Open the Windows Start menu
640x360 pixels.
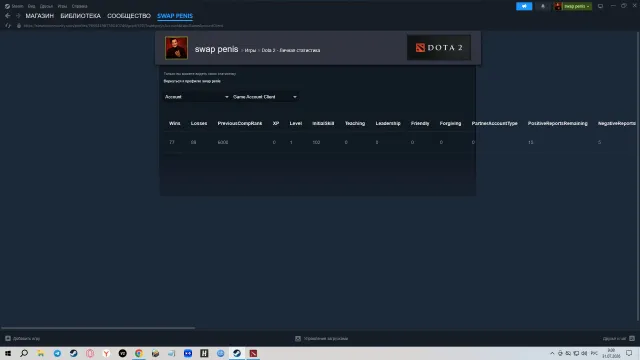tap(8, 353)
